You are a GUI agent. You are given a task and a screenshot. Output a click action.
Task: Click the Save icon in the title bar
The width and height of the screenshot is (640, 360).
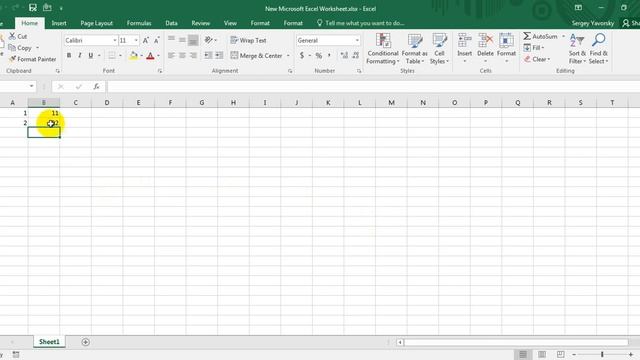[33, 7]
